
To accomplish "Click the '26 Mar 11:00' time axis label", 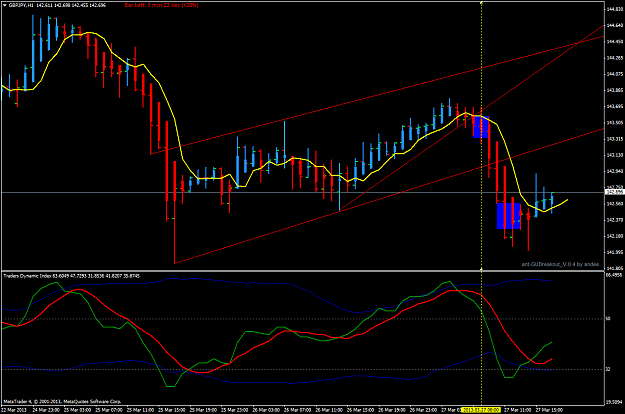I will pos(329,410).
